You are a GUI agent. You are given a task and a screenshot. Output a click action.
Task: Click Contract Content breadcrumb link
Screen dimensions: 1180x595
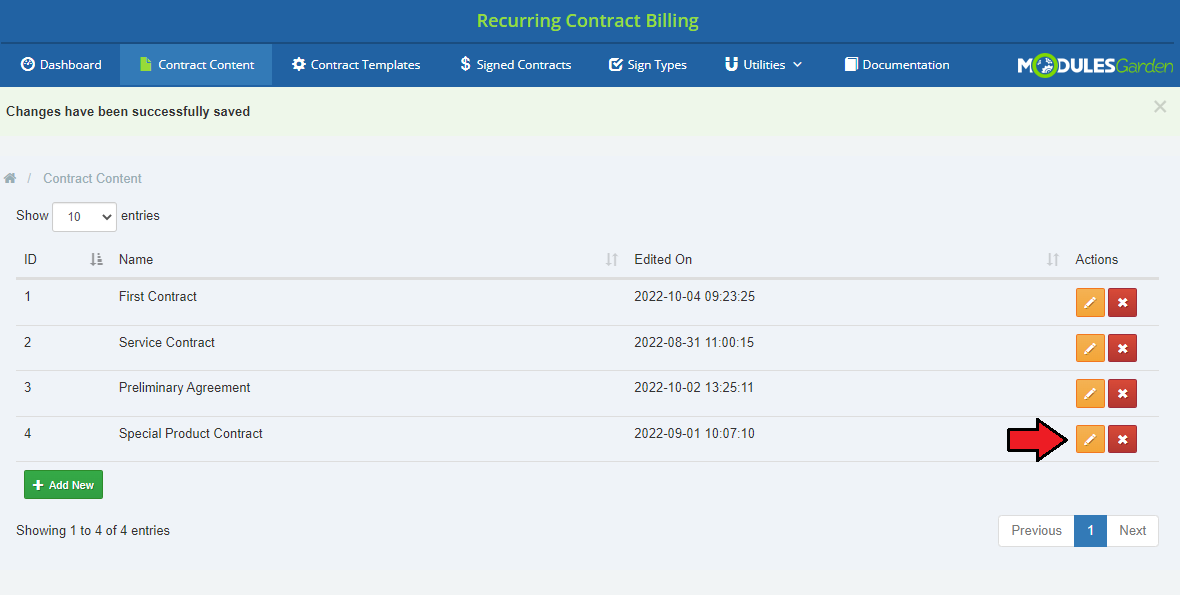[93, 178]
